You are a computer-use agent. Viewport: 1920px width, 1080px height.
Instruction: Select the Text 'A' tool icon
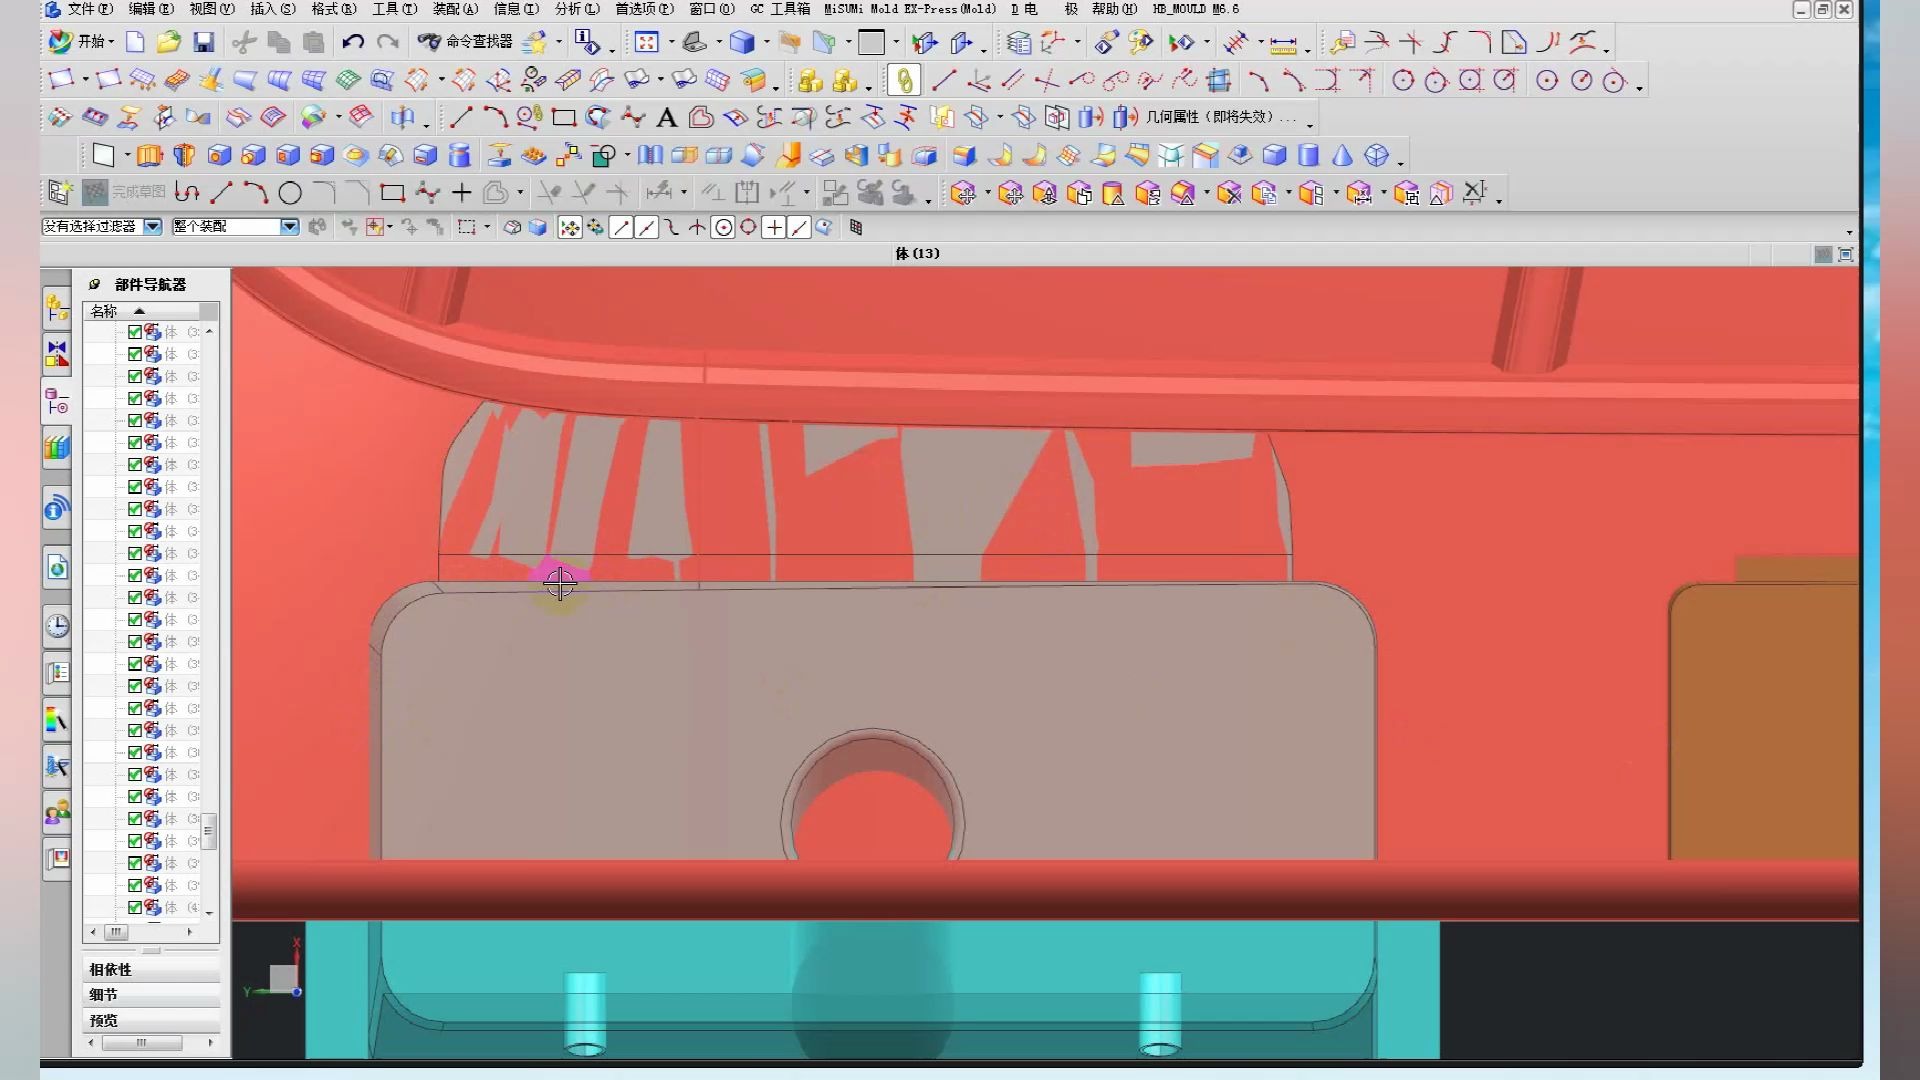666,118
